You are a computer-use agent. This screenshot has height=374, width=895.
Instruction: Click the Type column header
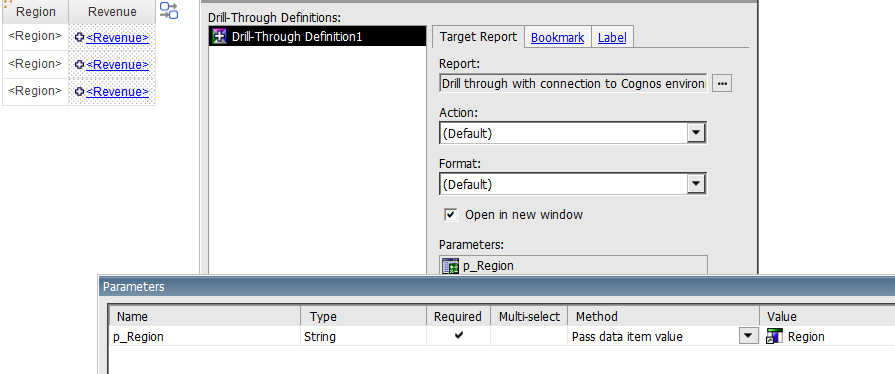click(x=364, y=316)
